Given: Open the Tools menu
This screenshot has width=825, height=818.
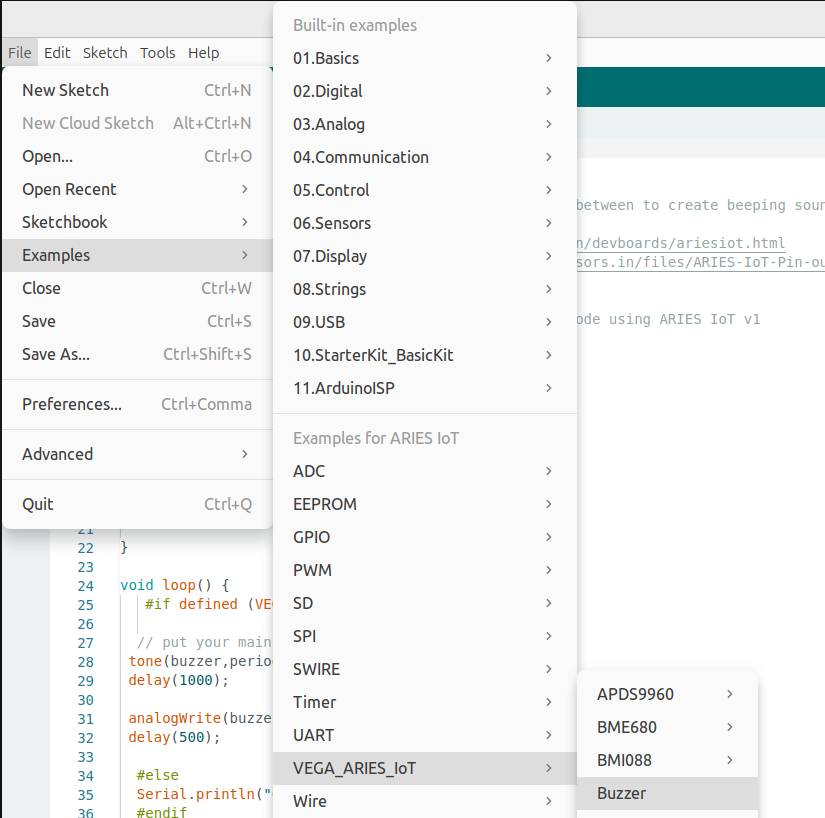Looking at the screenshot, I should (x=157, y=53).
